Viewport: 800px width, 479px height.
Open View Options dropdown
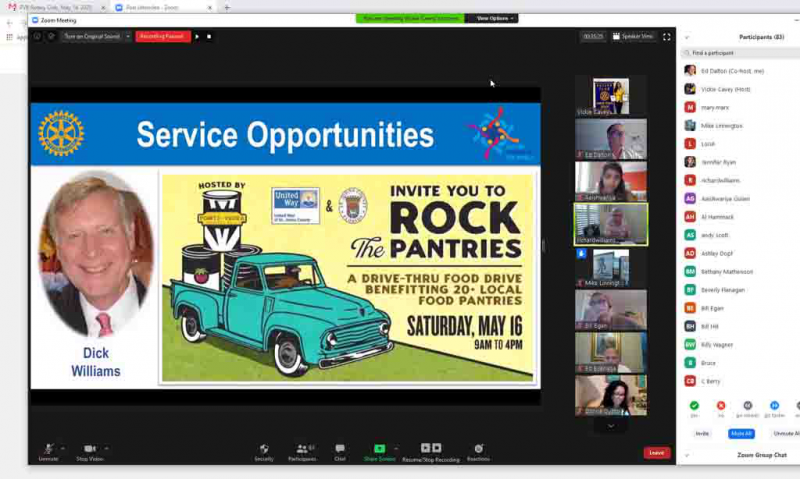click(492, 18)
